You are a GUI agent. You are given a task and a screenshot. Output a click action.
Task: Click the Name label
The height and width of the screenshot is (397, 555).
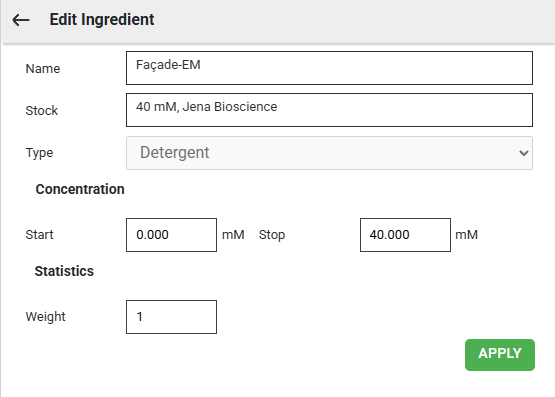tap(43, 69)
